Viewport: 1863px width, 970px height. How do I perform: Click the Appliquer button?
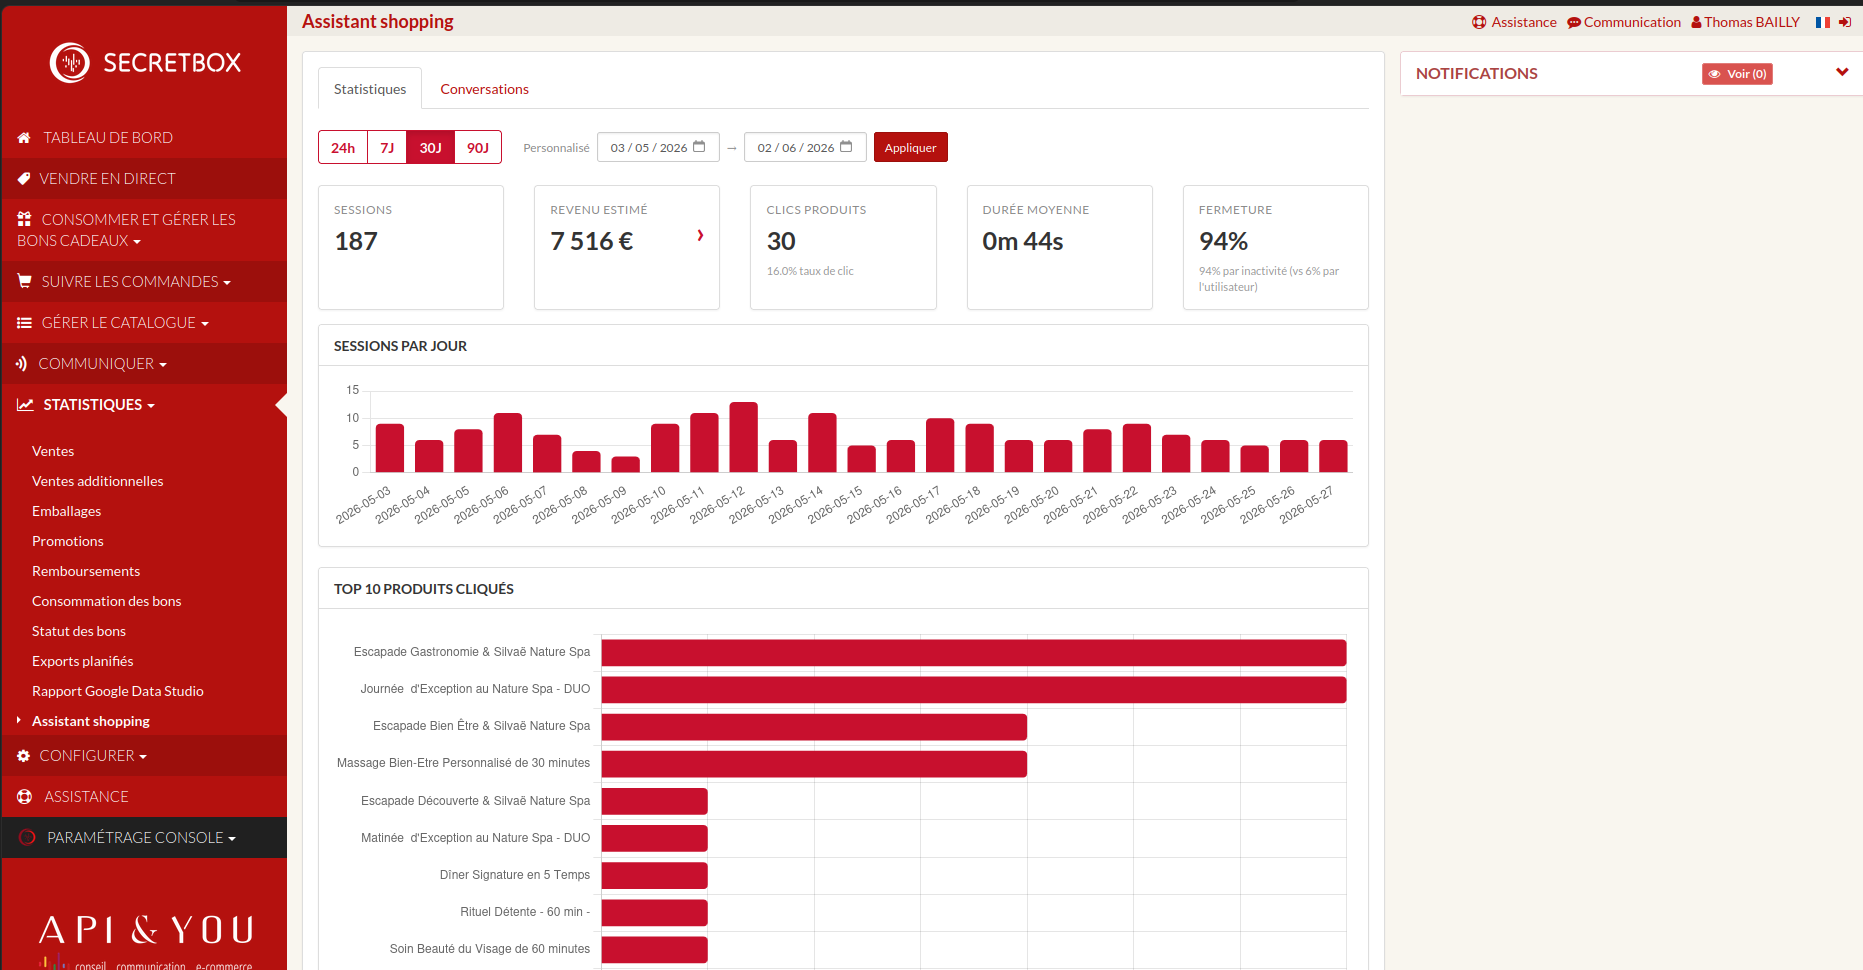910,147
